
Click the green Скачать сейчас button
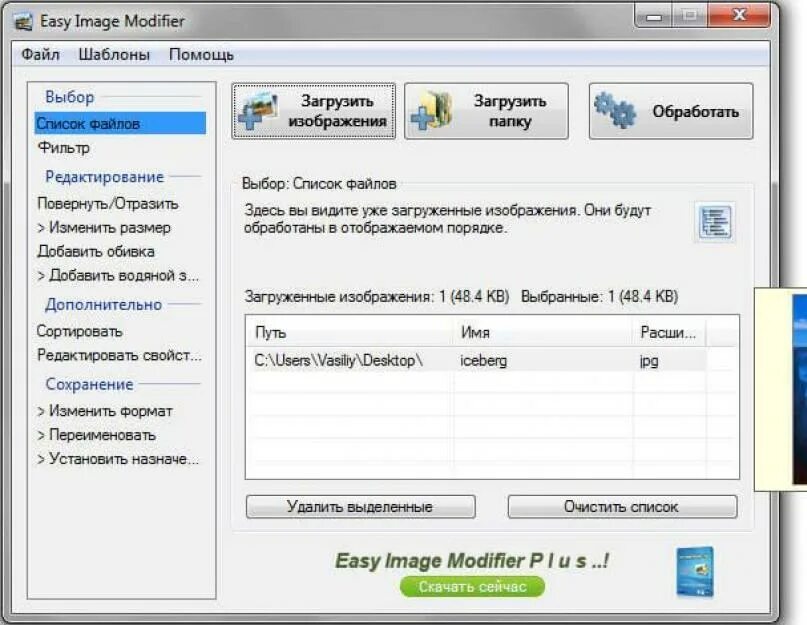click(472, 587)
